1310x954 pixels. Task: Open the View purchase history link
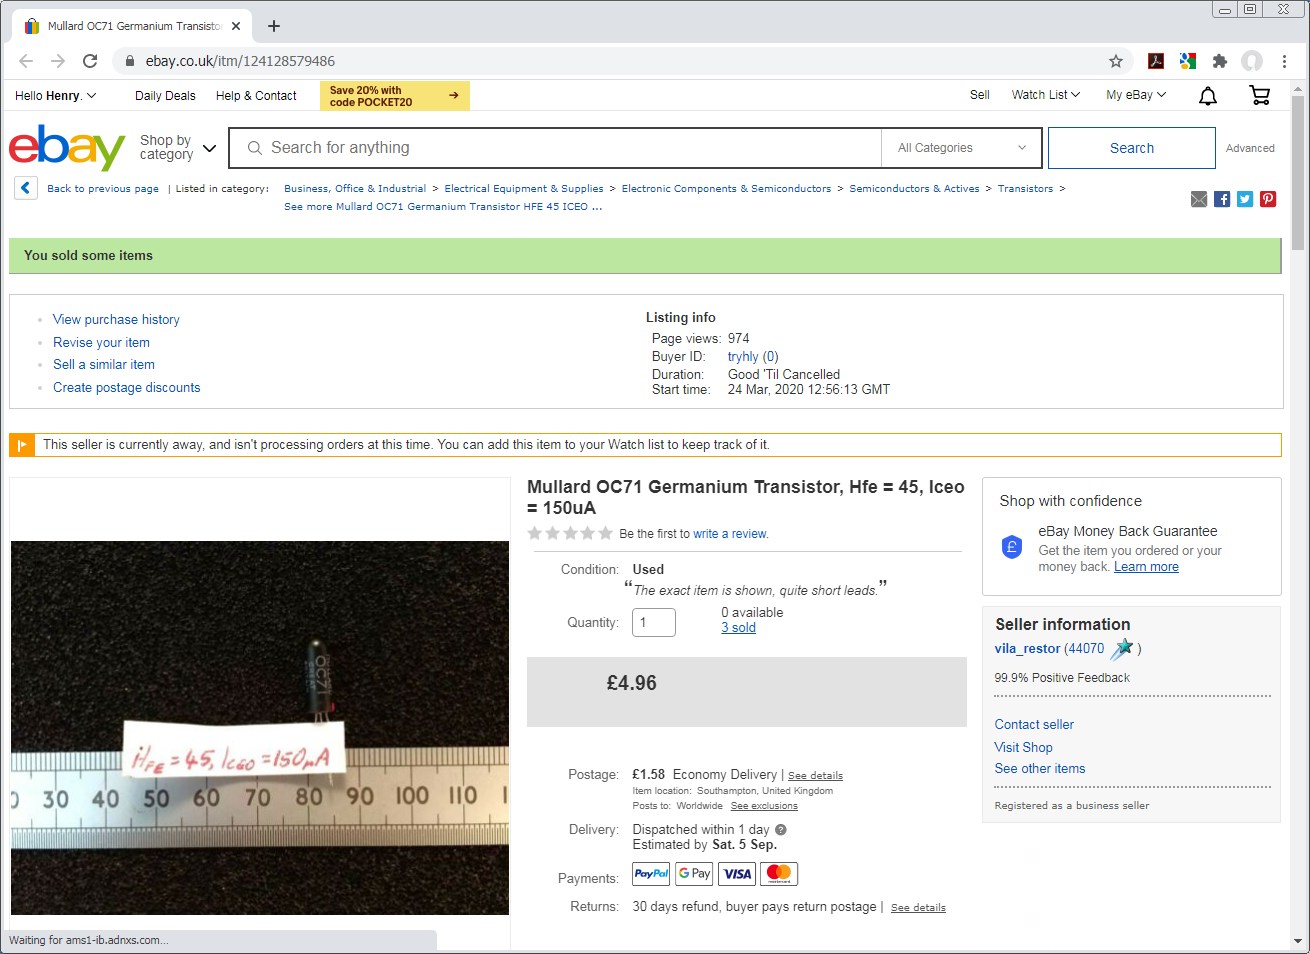(116, 320)
